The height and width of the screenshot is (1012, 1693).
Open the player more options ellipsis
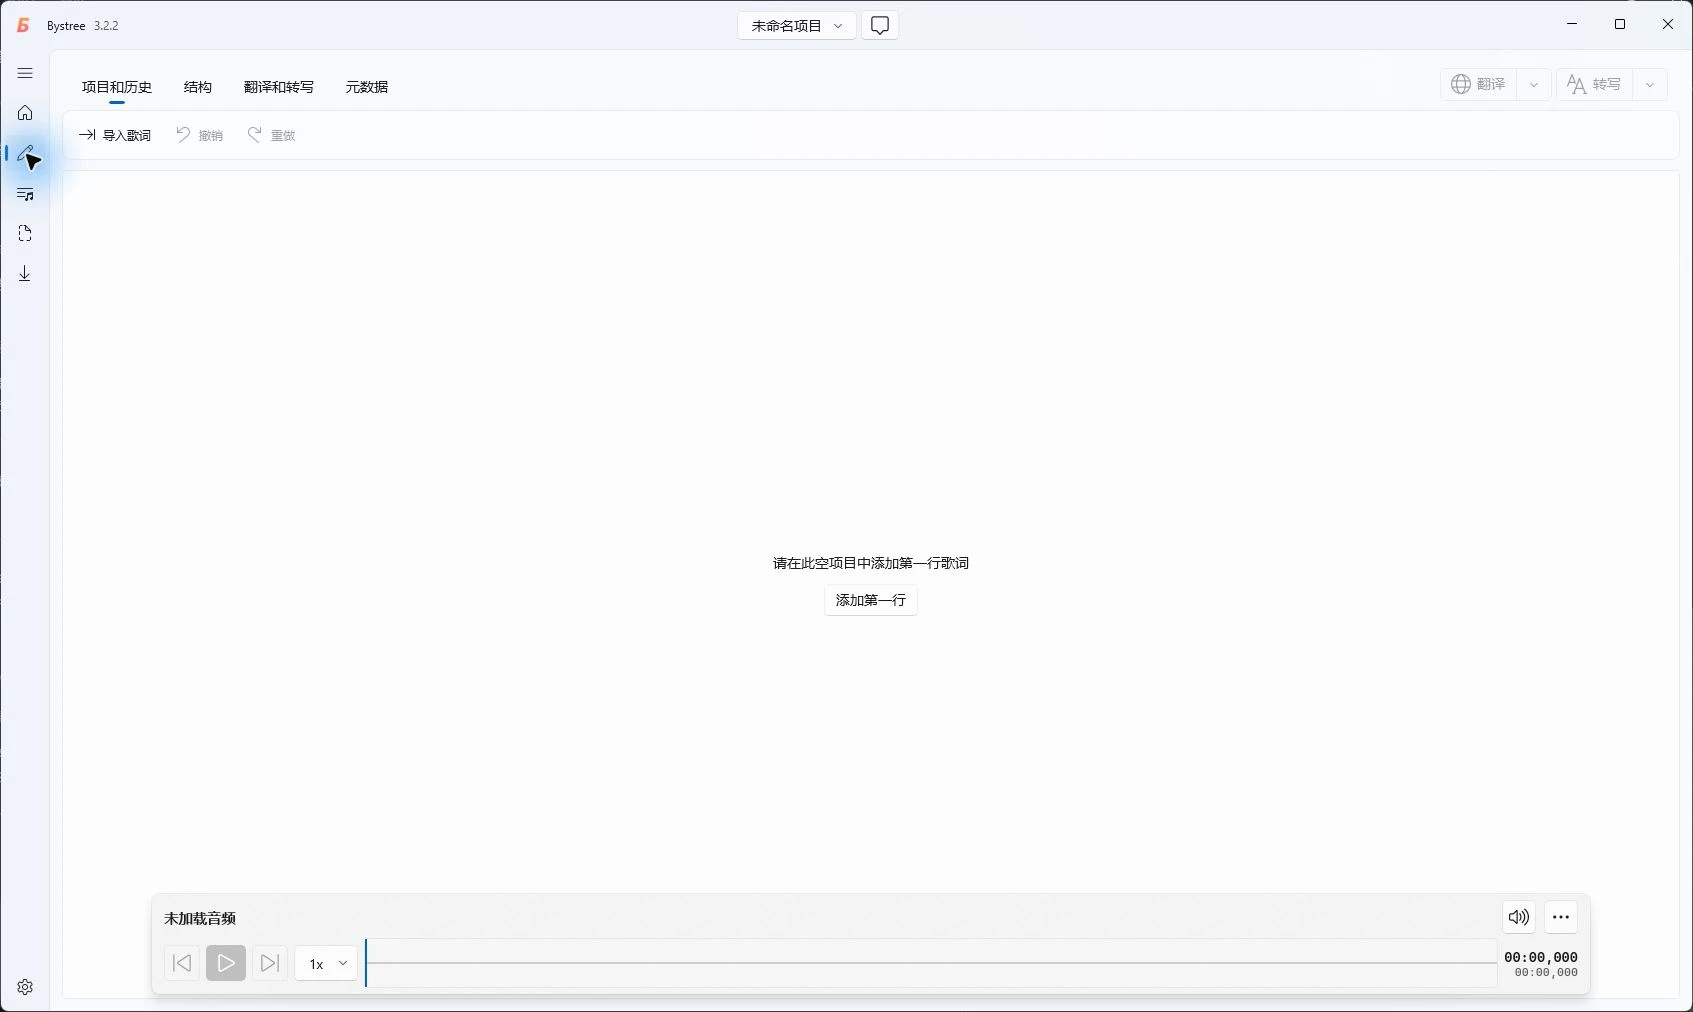click(1561, 917)
